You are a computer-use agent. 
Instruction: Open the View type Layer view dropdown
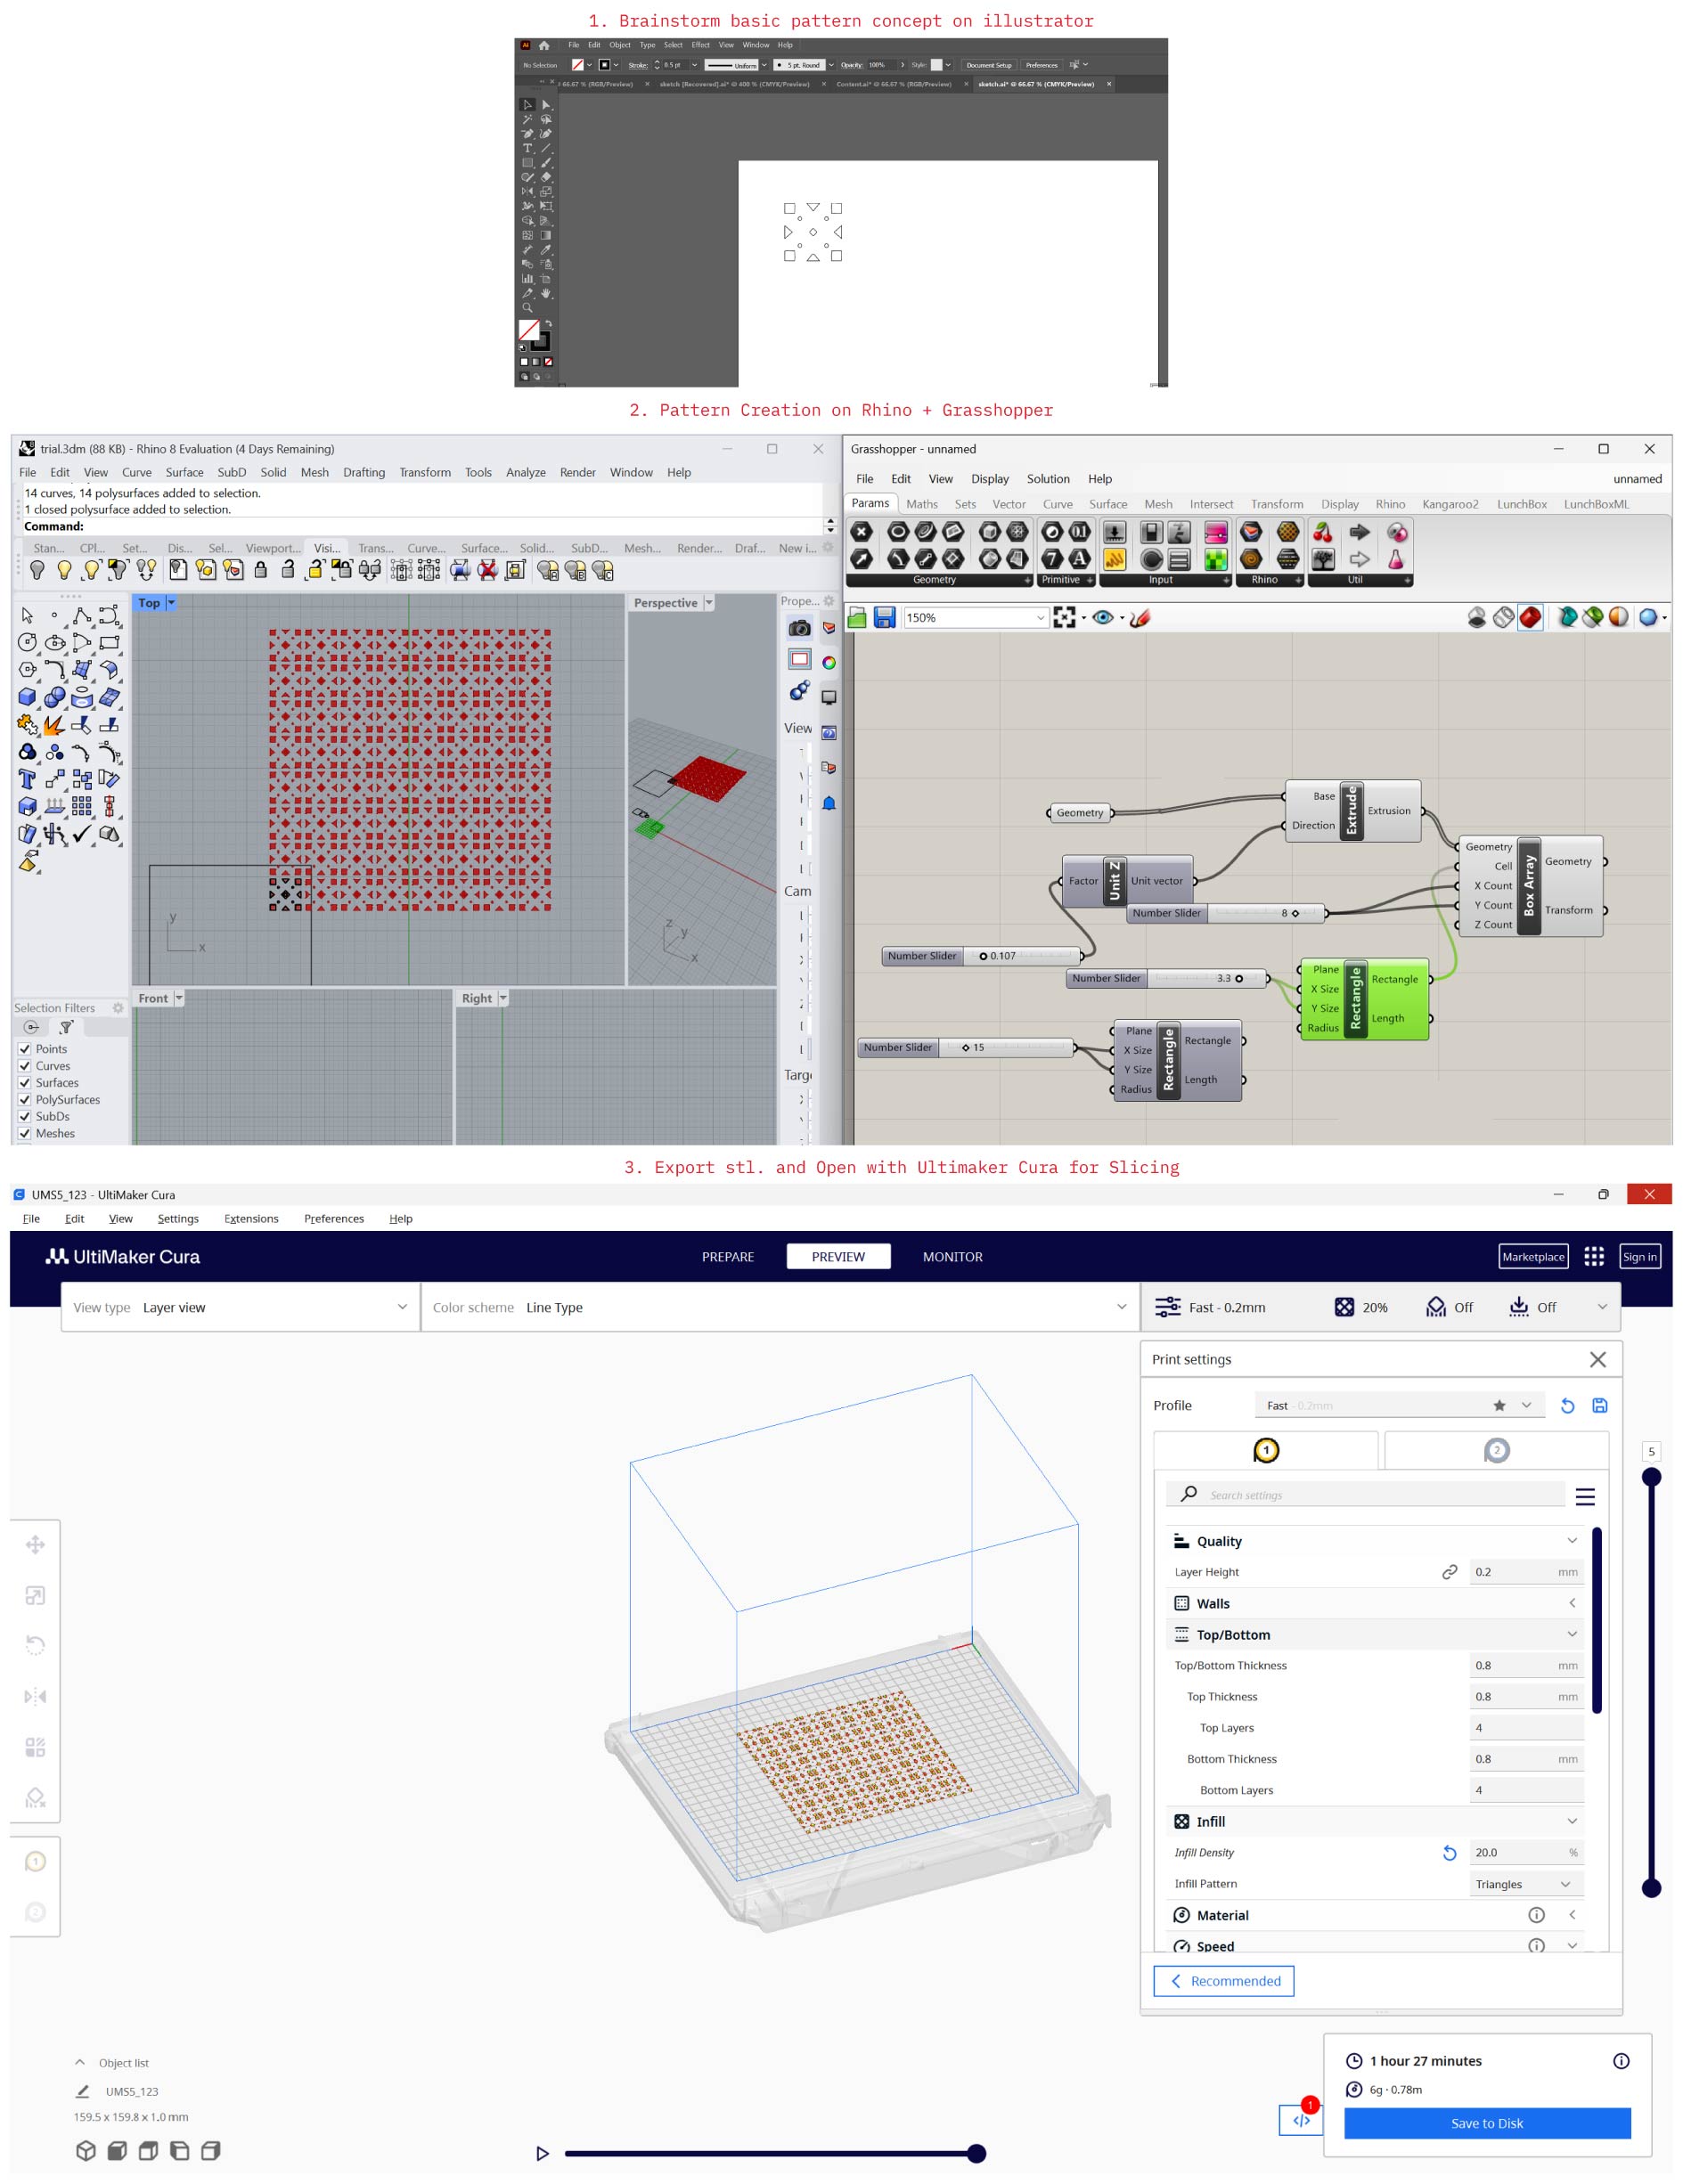tap(240, 1307)
